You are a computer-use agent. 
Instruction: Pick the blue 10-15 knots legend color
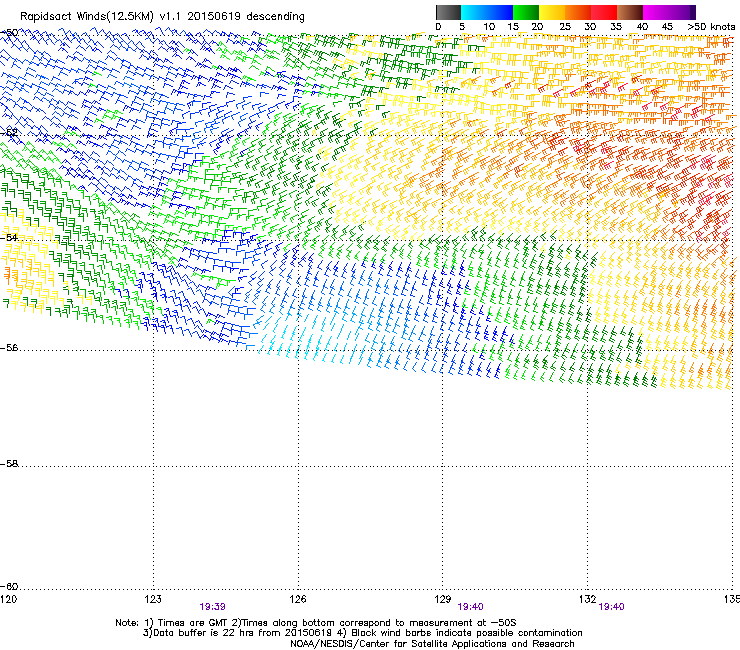(x=500, y=12)
